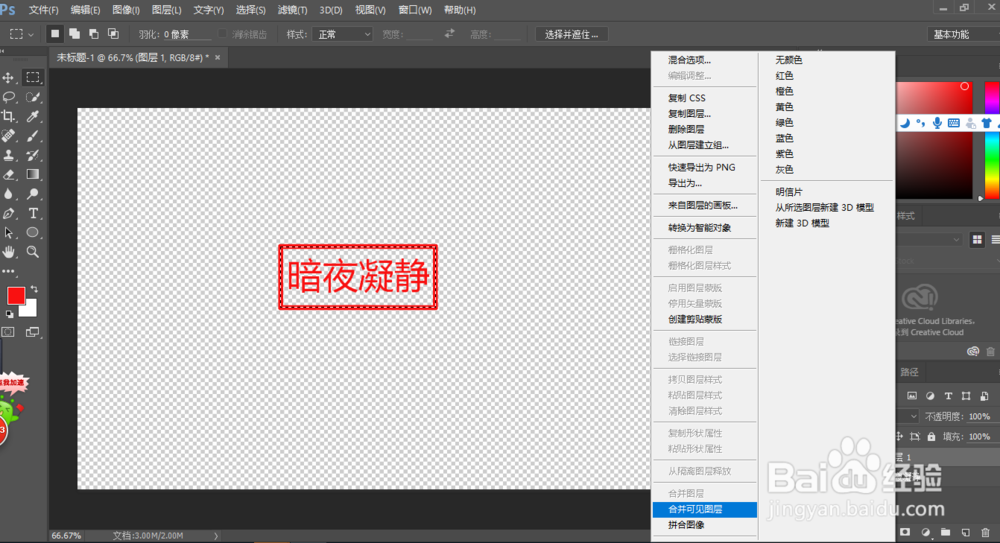Select the Pen tool
Image resolution: width=1000 pixels, height=543 pixels.
click(x=8, y=213)
